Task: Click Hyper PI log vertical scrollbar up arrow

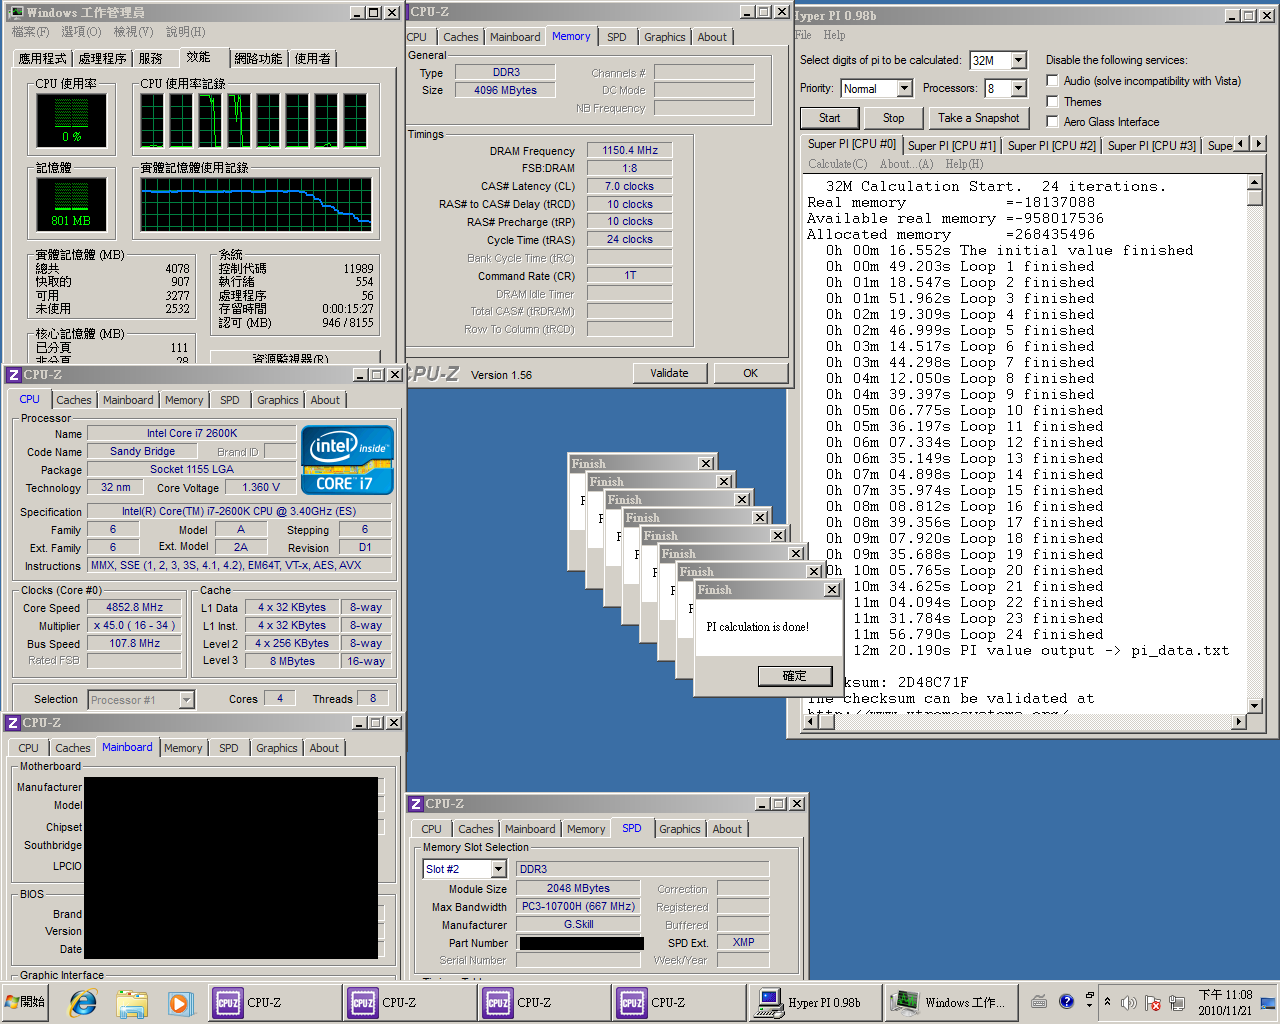Action: [x=1255, y=182]
